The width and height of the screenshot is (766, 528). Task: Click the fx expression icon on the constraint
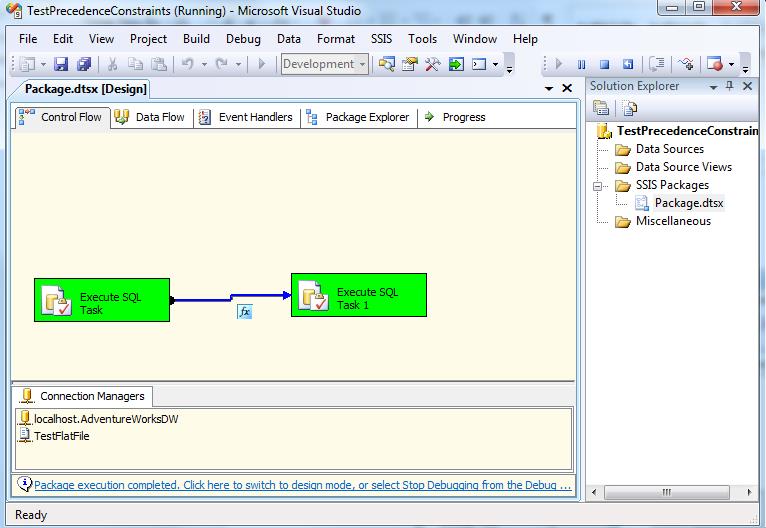pos(244,312)
